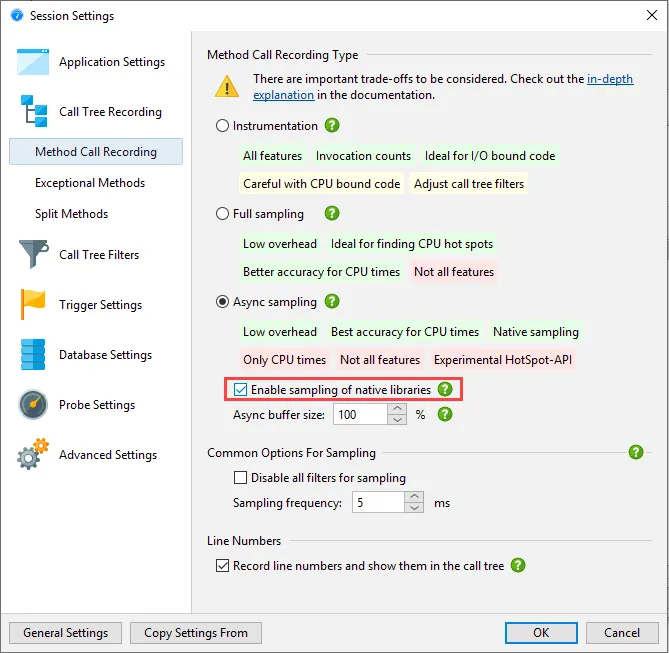Click the 'Invocation counts' tag
The image size is (669, 653).
pos(364,156)
